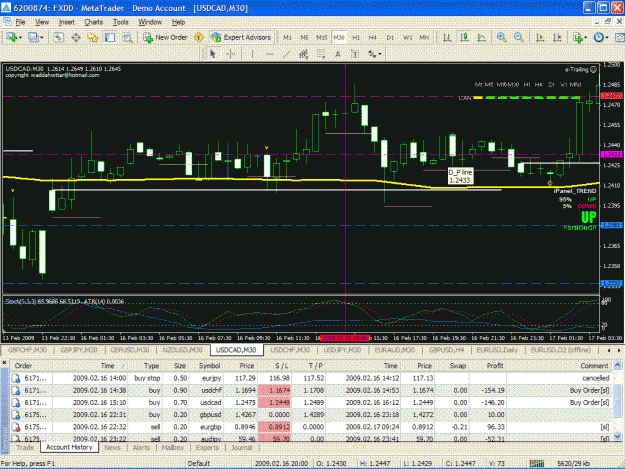625x469 pixels.
Task: Toggle the Expert Advisors button
Action: click(242, 37)
